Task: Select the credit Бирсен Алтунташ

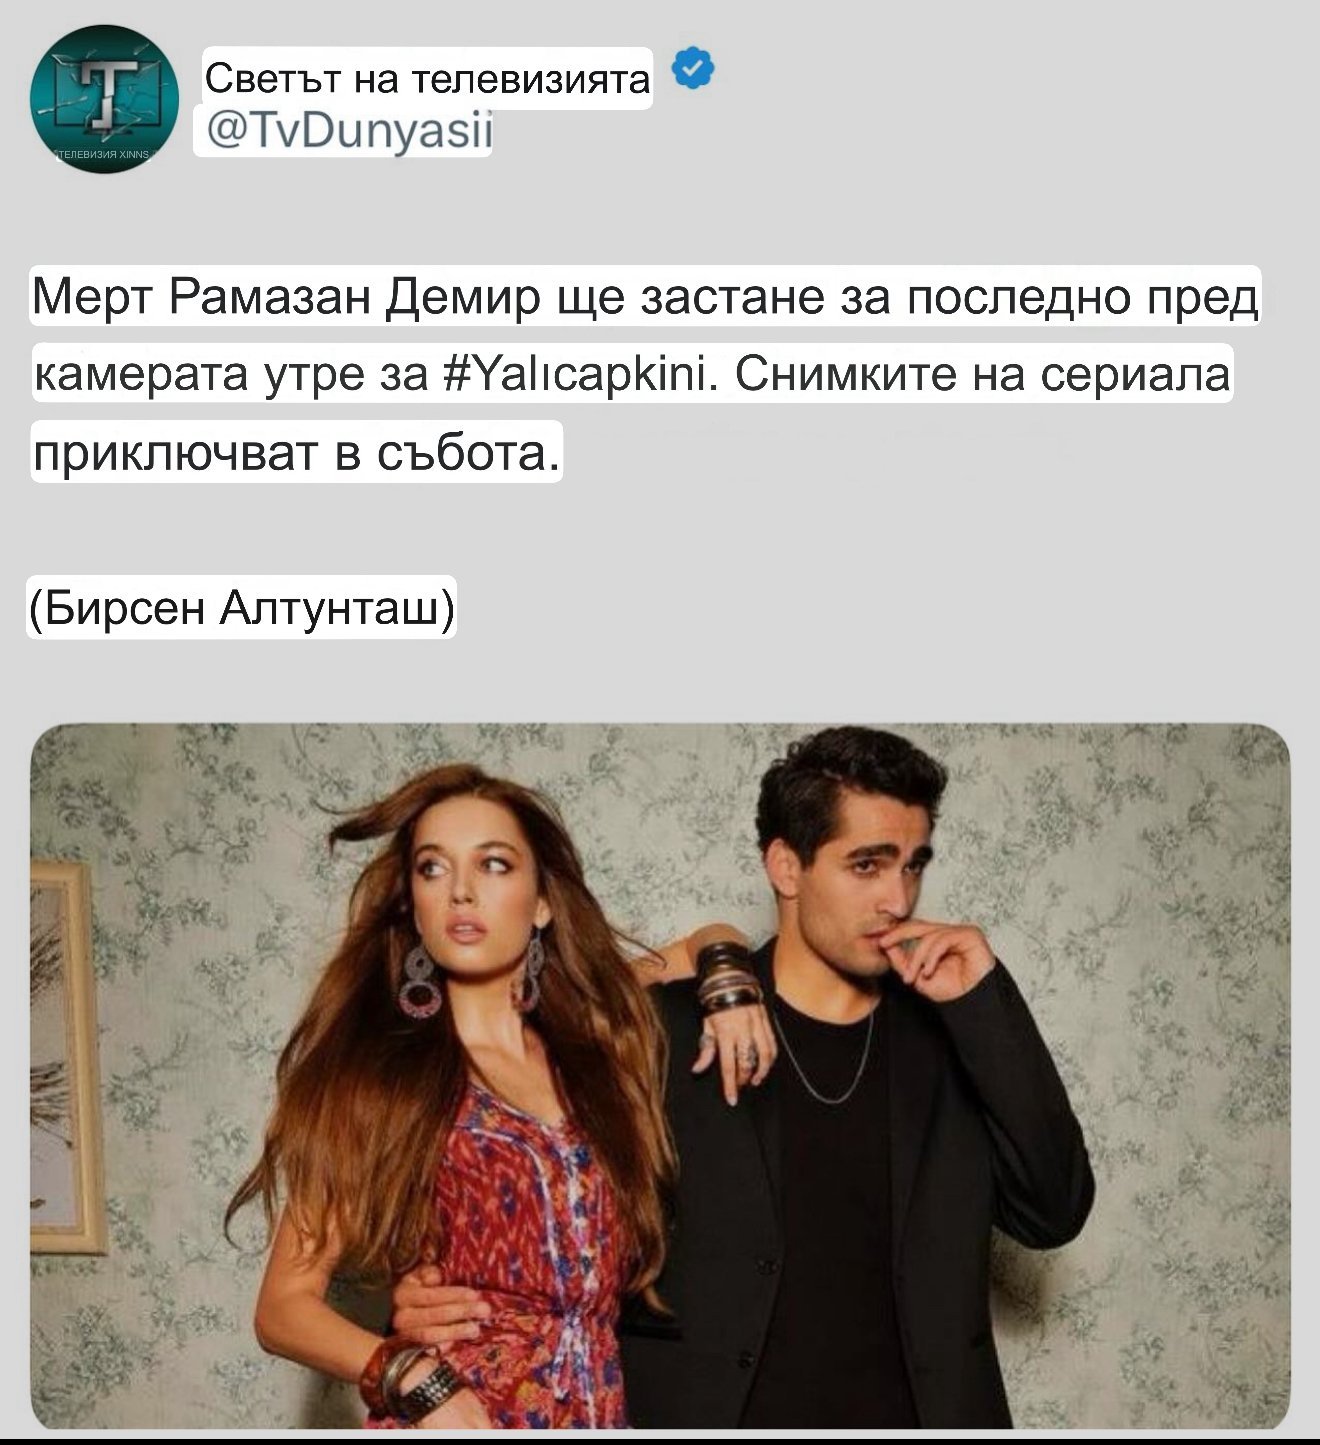Action: (240, 607)
